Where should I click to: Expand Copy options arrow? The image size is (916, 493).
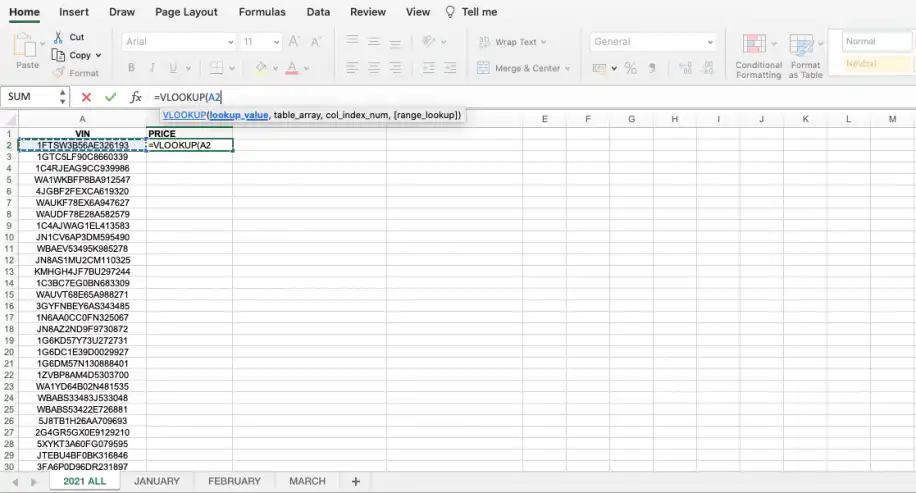point(98,55)
